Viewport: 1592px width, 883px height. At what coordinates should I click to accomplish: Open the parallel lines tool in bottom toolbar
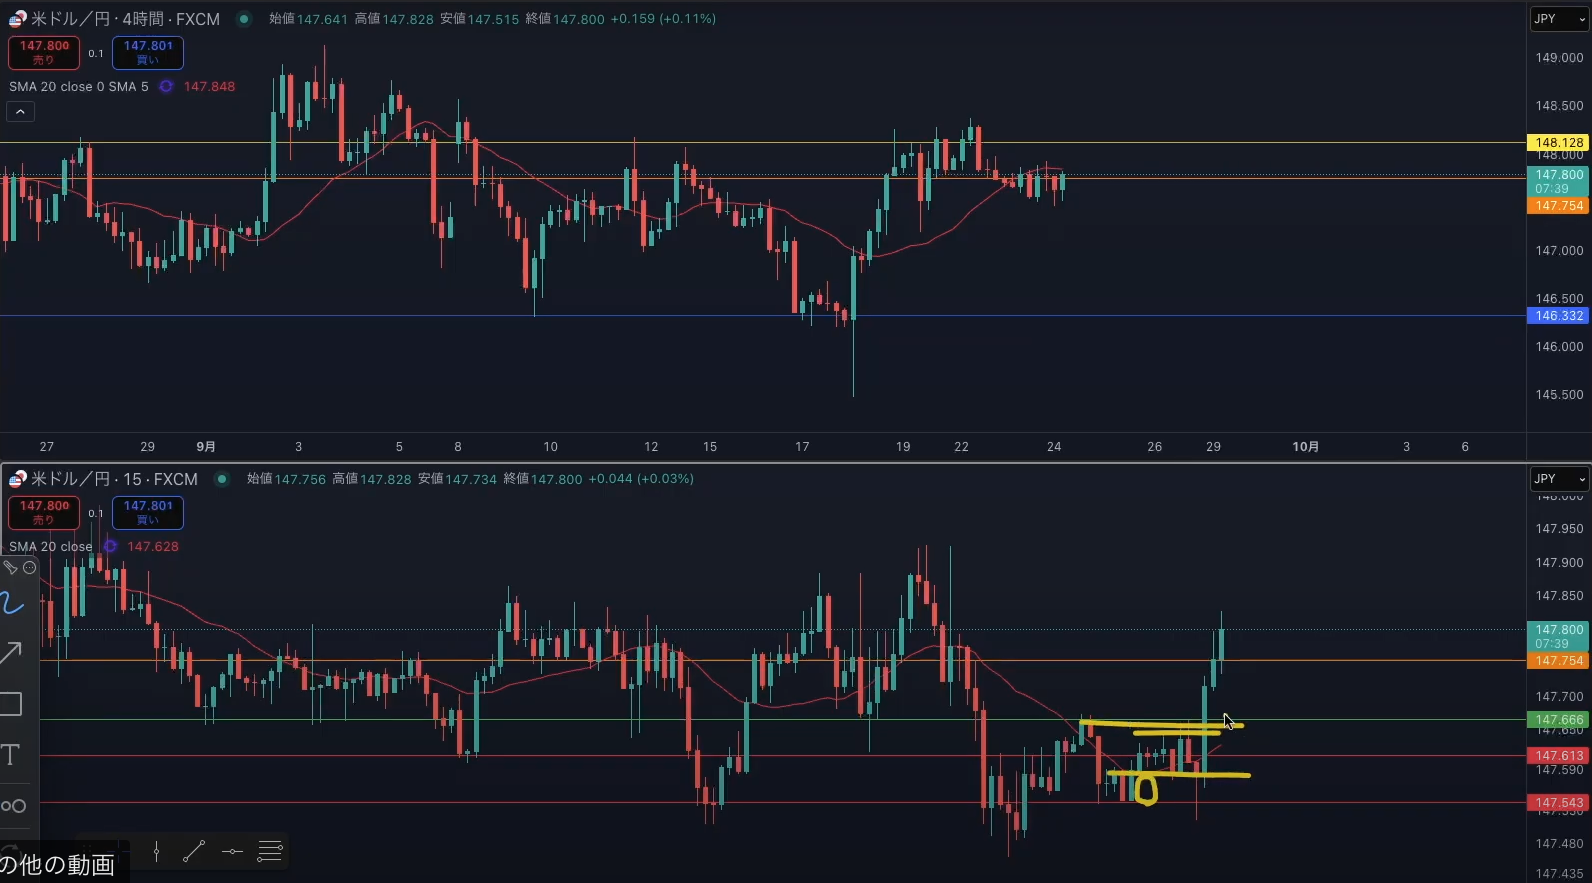point(270,851)
